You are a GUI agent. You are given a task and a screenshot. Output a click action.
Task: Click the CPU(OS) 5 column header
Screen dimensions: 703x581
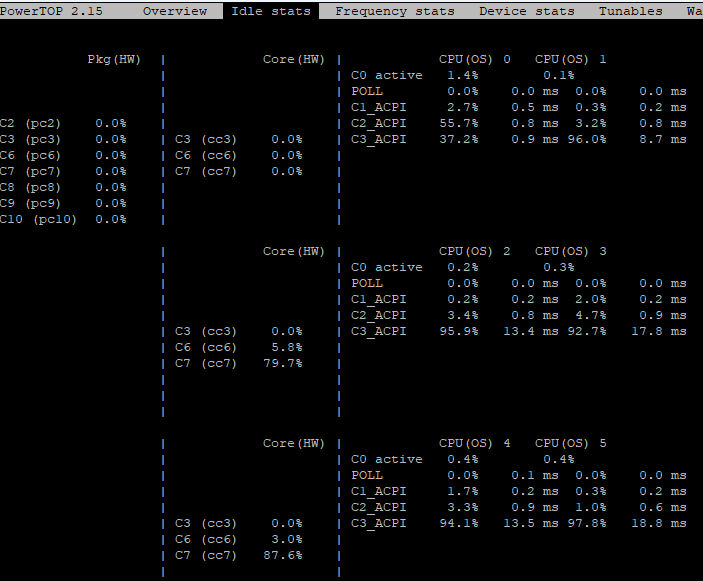[x=570, y=443]
